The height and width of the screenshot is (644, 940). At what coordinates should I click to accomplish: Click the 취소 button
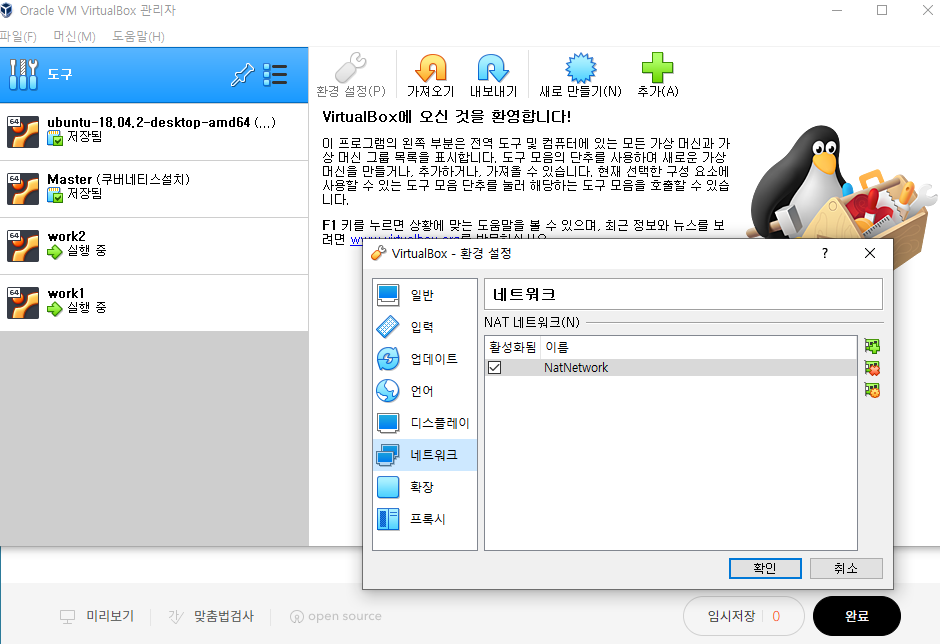(x=846, y=568)
